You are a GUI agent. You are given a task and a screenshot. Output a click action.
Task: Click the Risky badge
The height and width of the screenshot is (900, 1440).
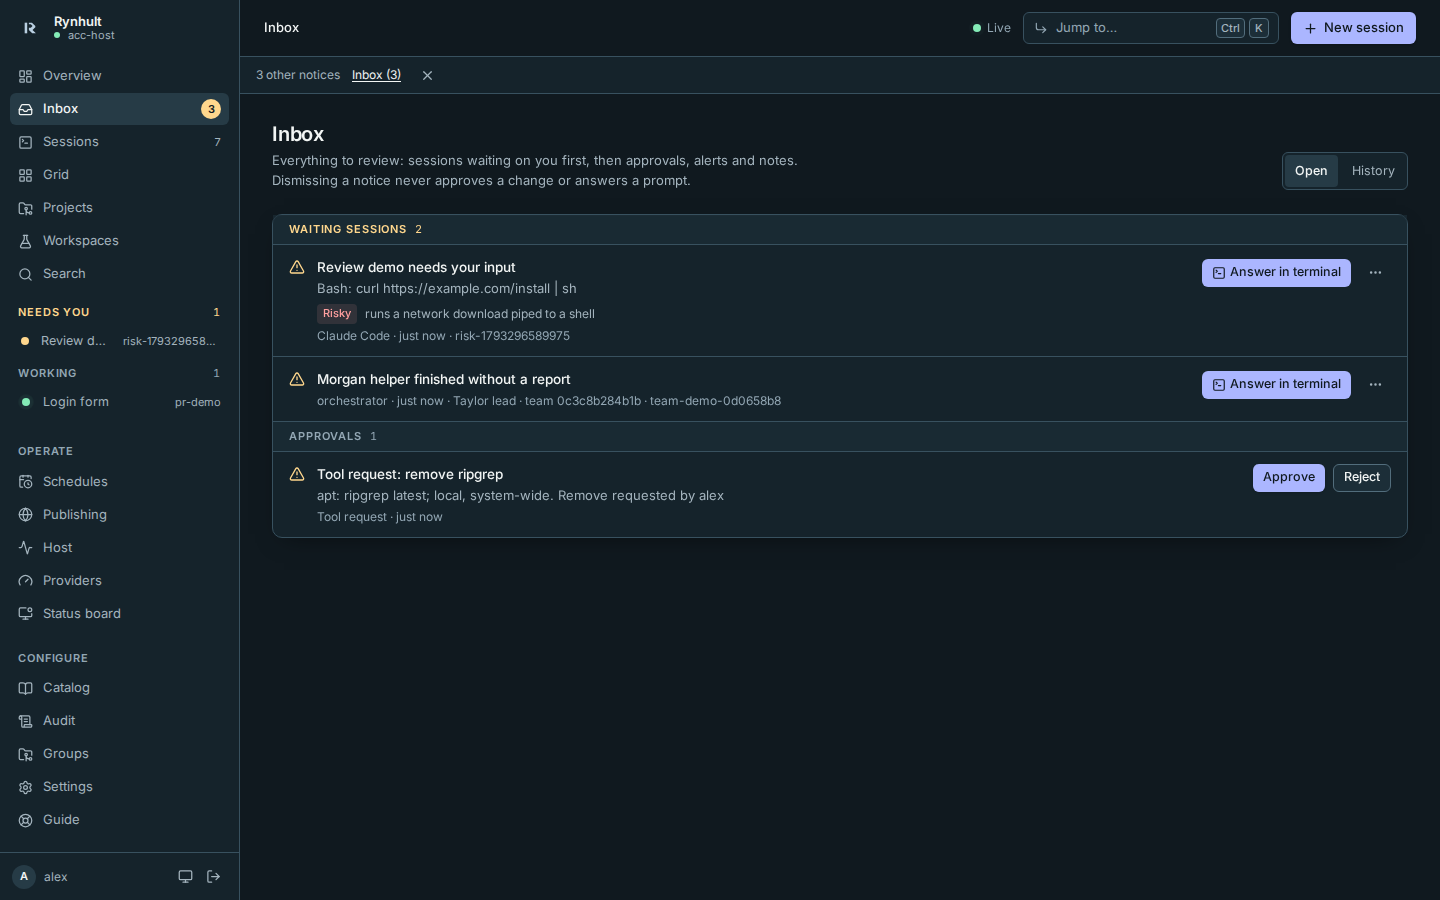coord(337,314)
